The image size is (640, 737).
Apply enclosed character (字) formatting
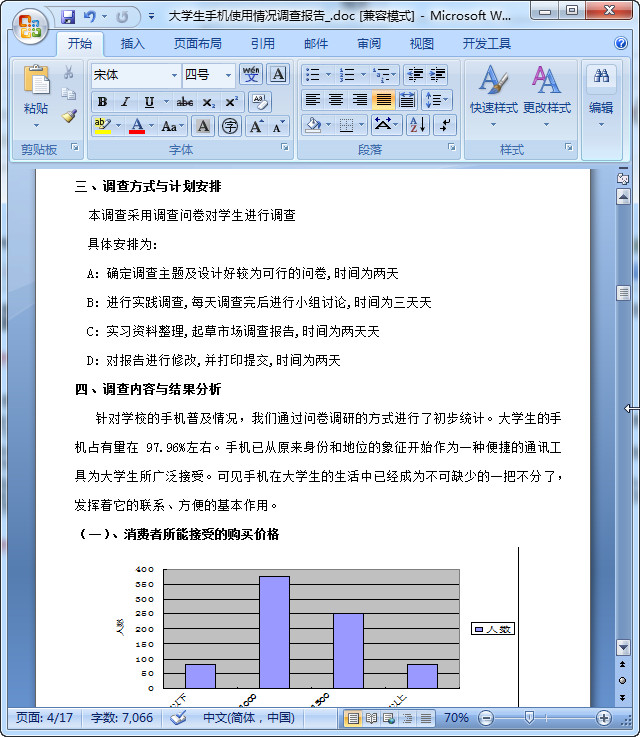click(x=230, y=126)
